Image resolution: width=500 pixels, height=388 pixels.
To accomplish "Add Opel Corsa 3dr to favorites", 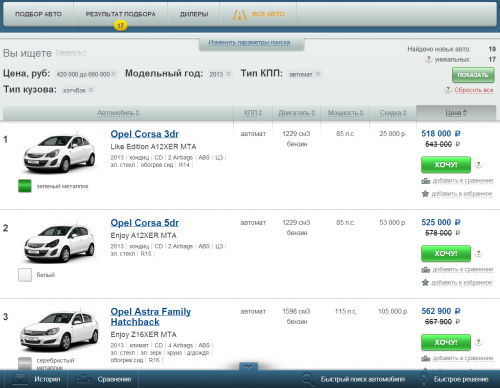I will click(x=462, y=194).
